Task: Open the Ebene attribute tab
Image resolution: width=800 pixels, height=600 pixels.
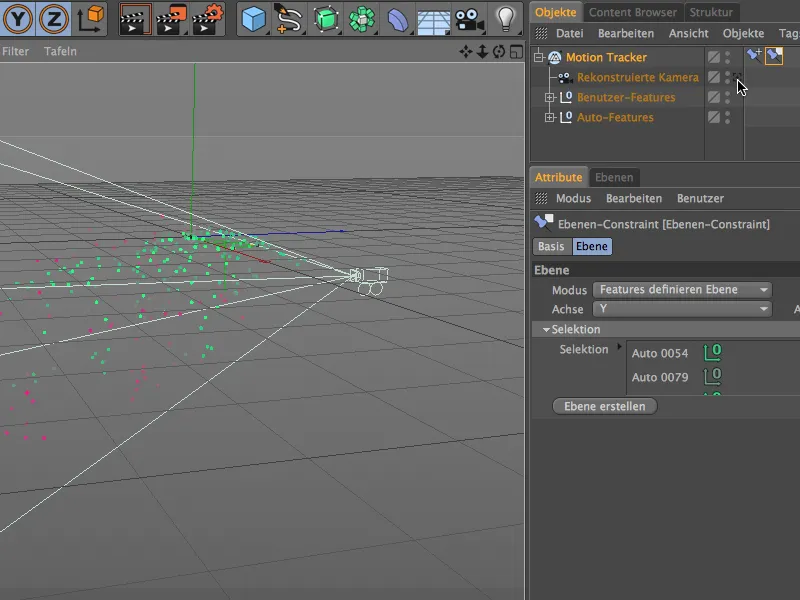Action: pyautogui.click(x=592, y=246)
